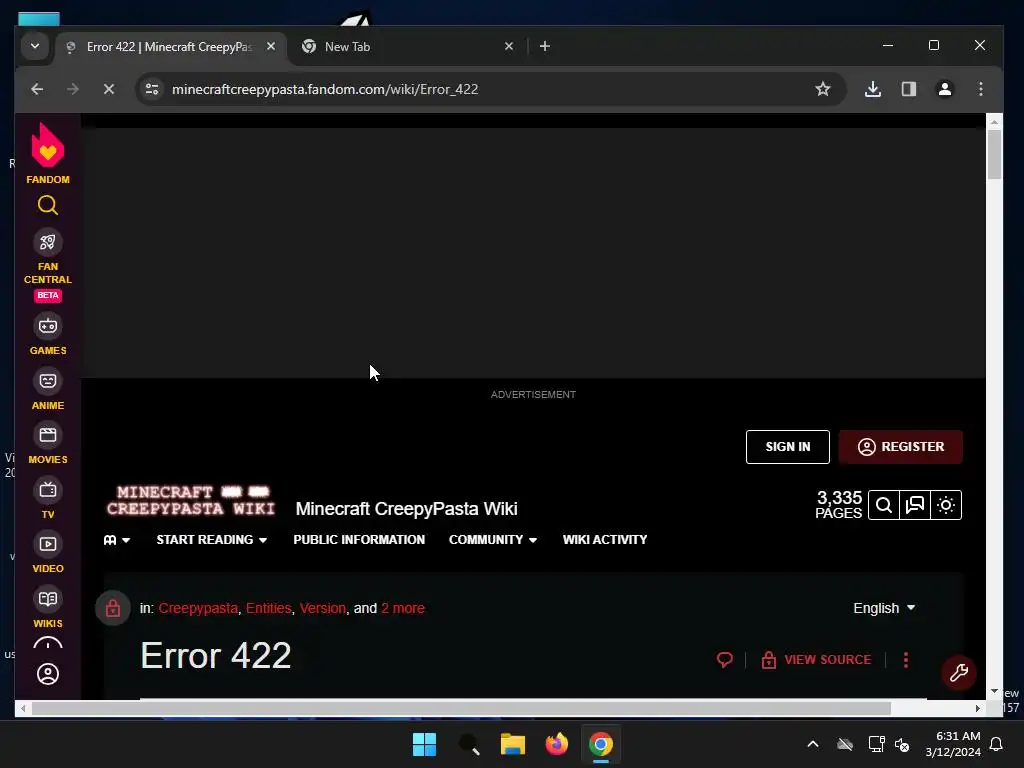1024x768 pixels.
Task: Click the Sign In button
Action: pyautogui.click(x=788, y=447)
